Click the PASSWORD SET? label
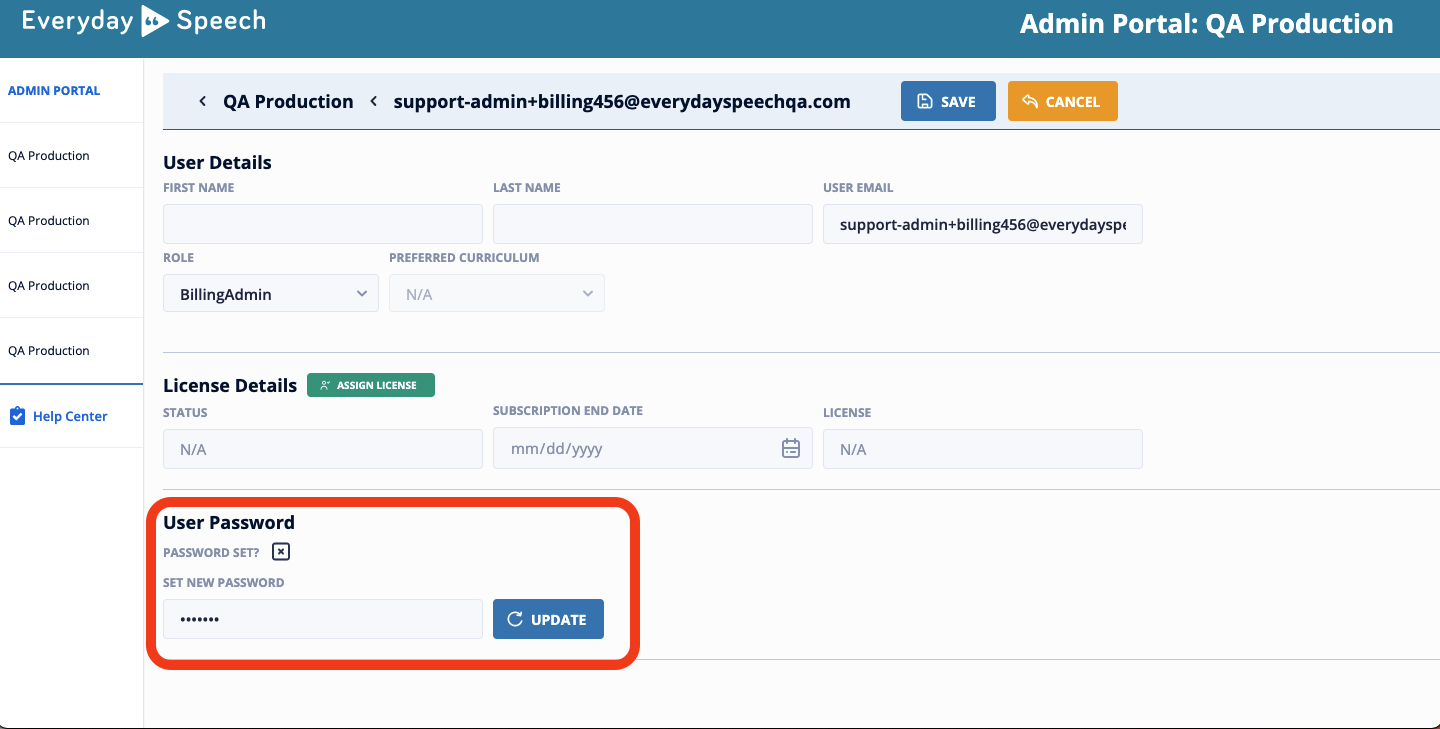Screen dimensions: 1440x729 (211, 553)
